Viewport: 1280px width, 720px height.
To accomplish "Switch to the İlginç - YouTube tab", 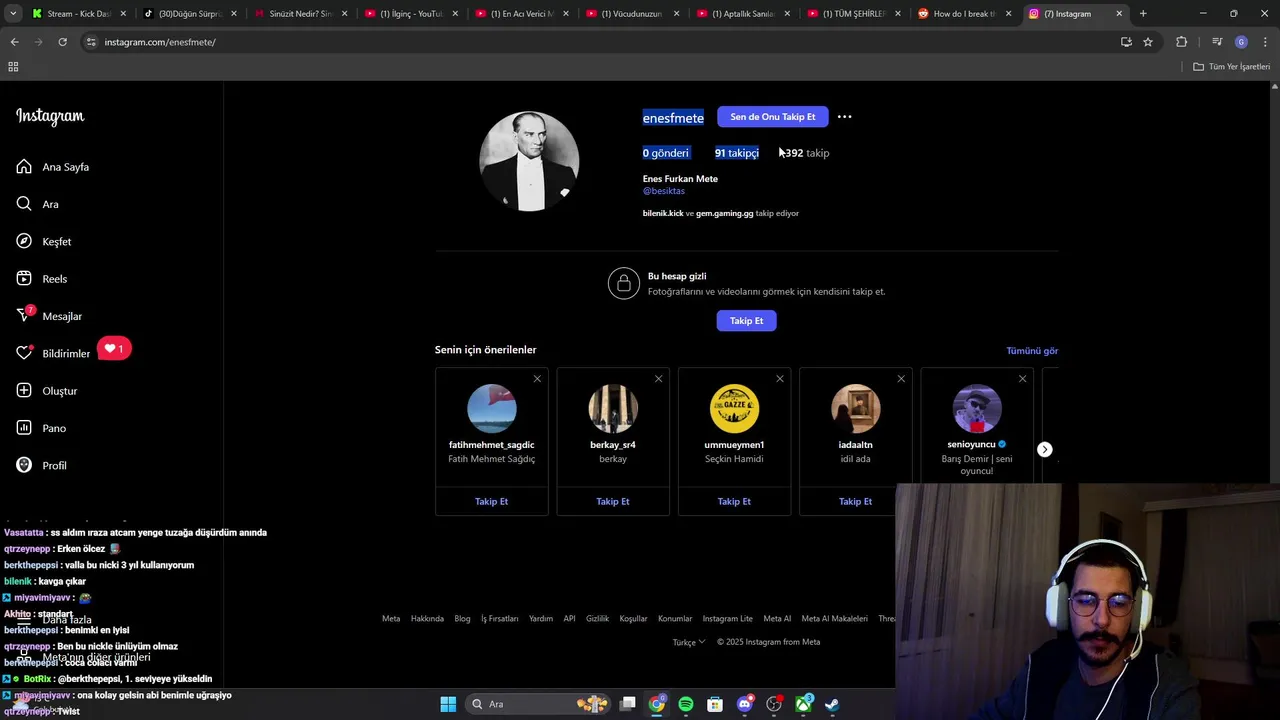I will tap(411, 14).
